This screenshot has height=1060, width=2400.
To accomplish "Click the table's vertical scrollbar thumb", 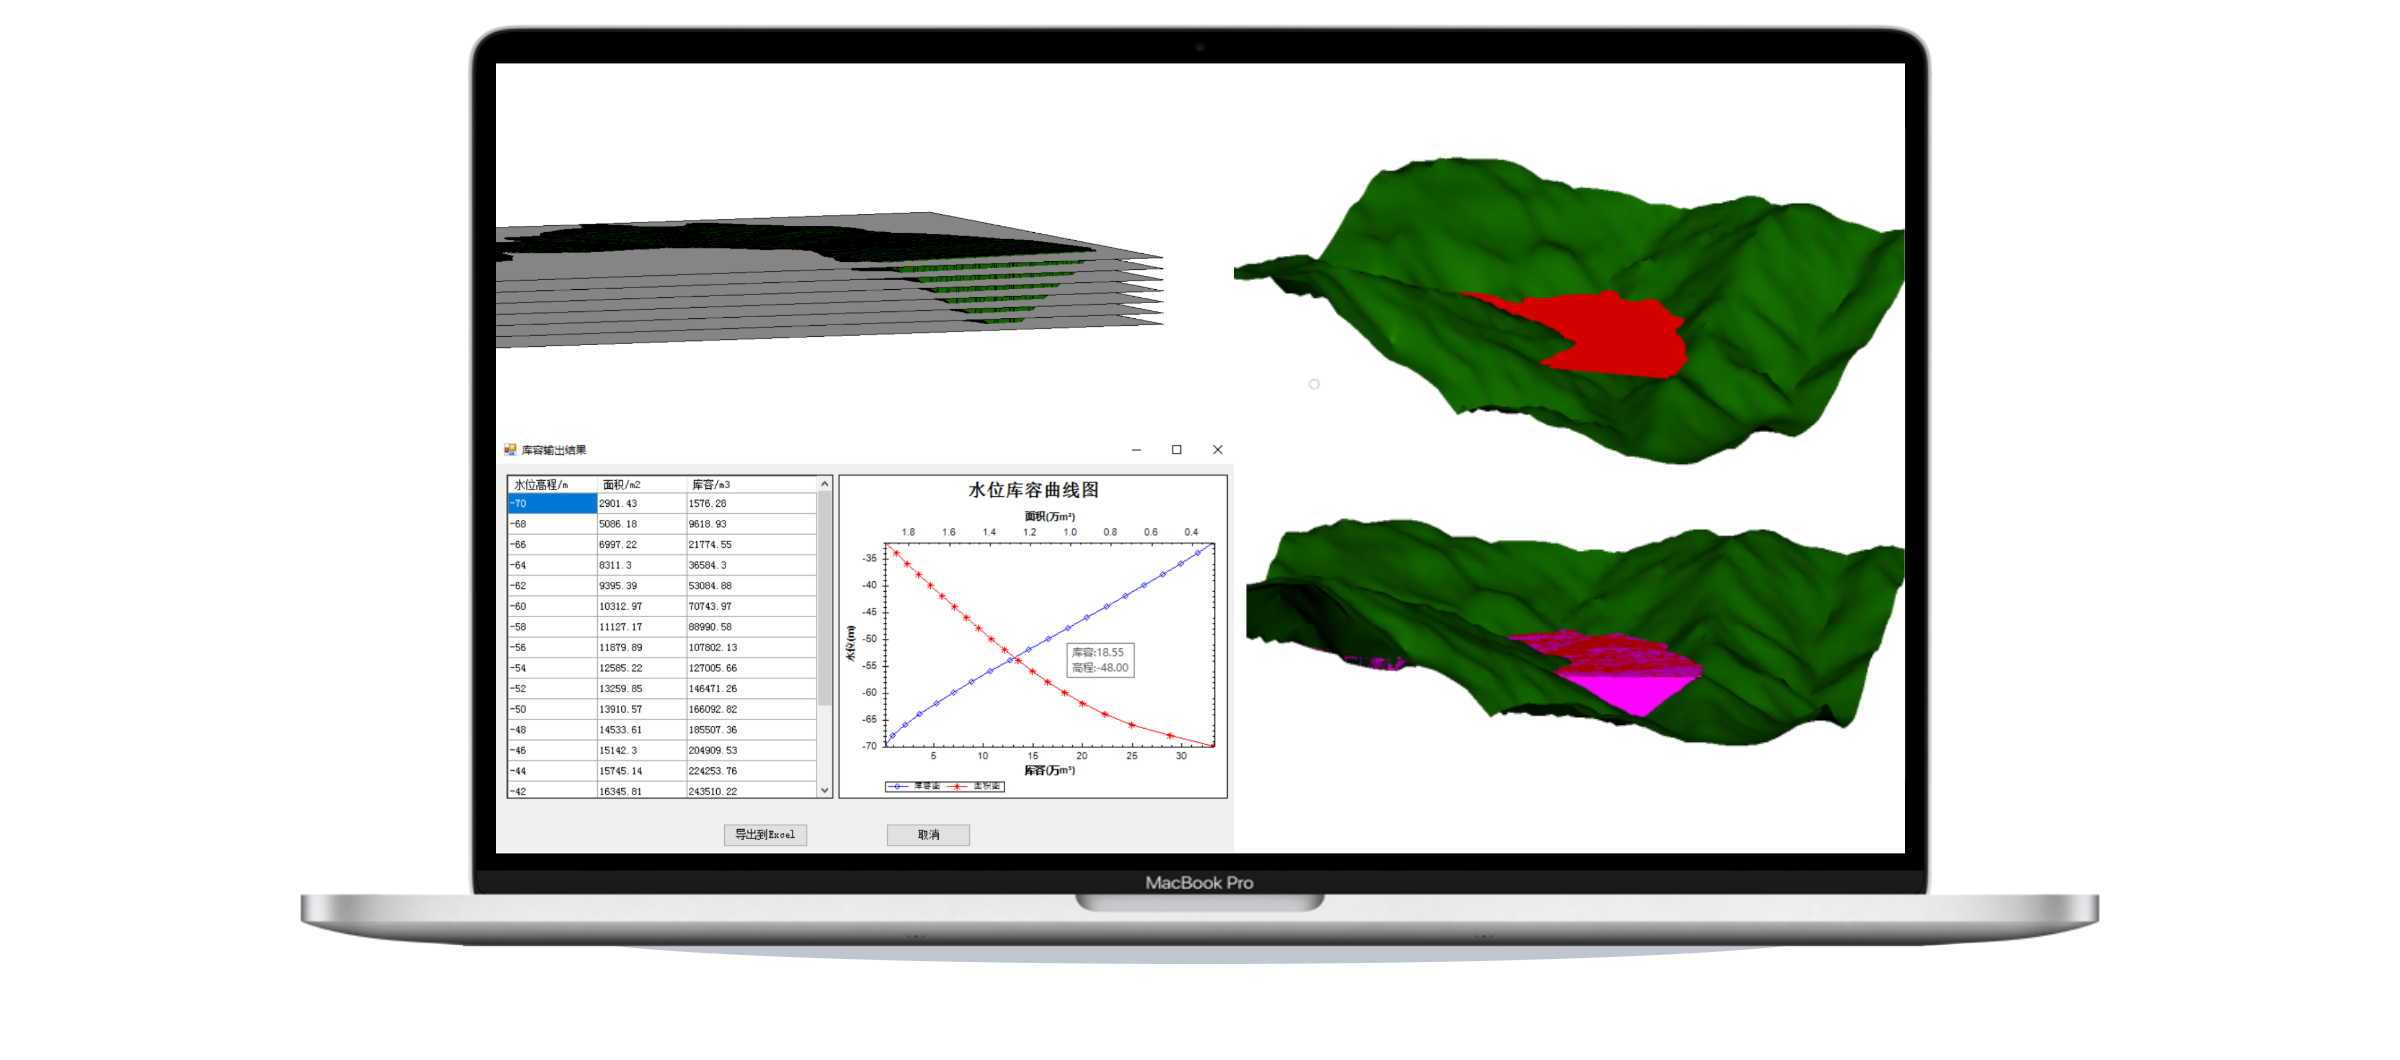I will pyautogui.click(x=825, y=598).
